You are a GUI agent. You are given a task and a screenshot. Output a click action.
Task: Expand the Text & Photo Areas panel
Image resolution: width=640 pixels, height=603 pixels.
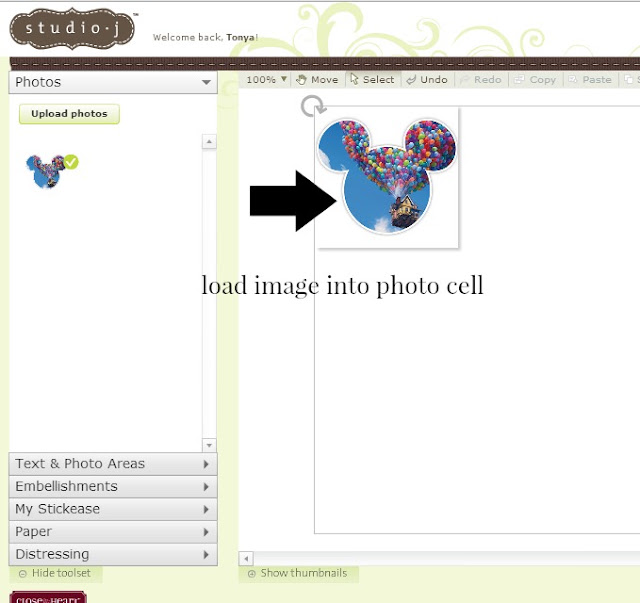pyautogui.click(x=113, y=464)
